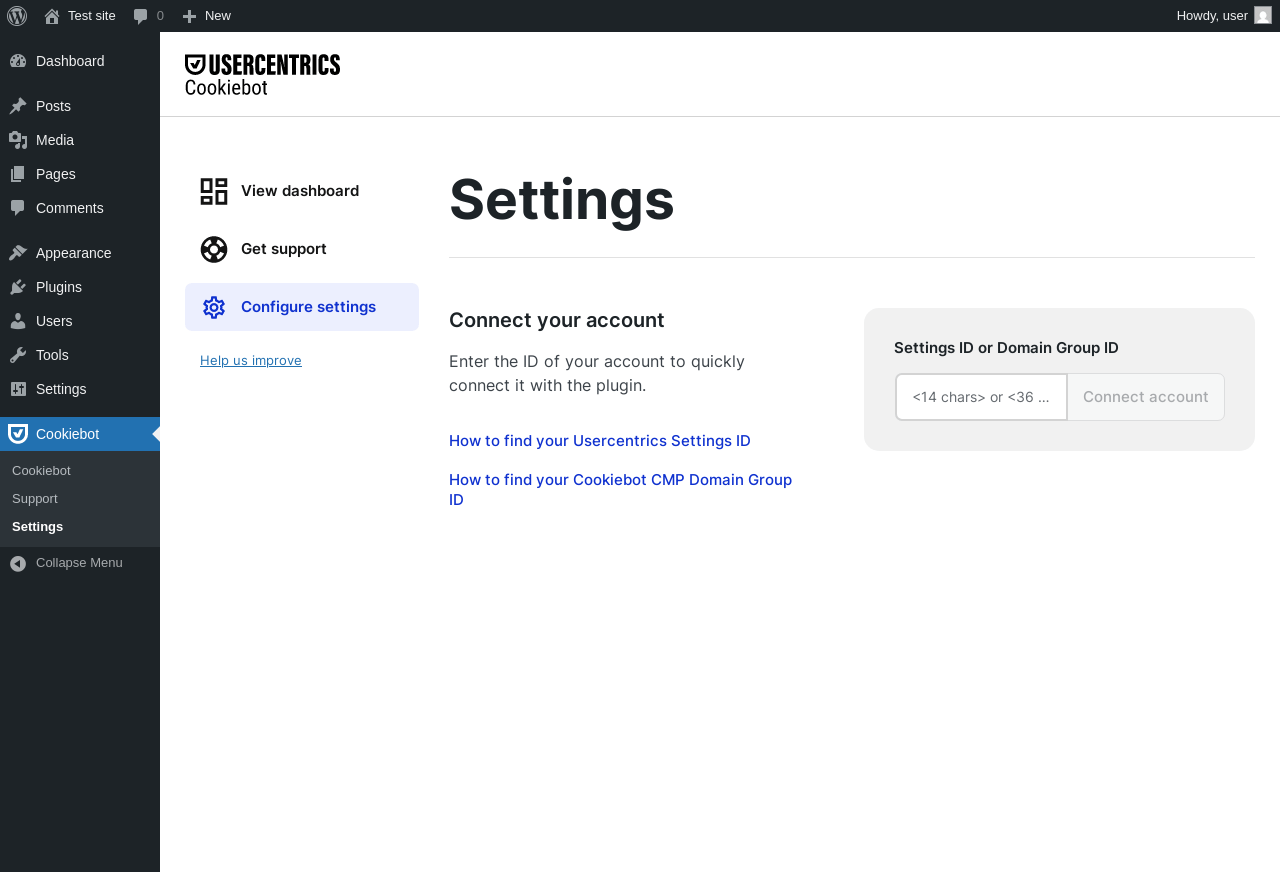Open the Tools menu item
Screen dimensions: 1280x872
pos(52,355)
